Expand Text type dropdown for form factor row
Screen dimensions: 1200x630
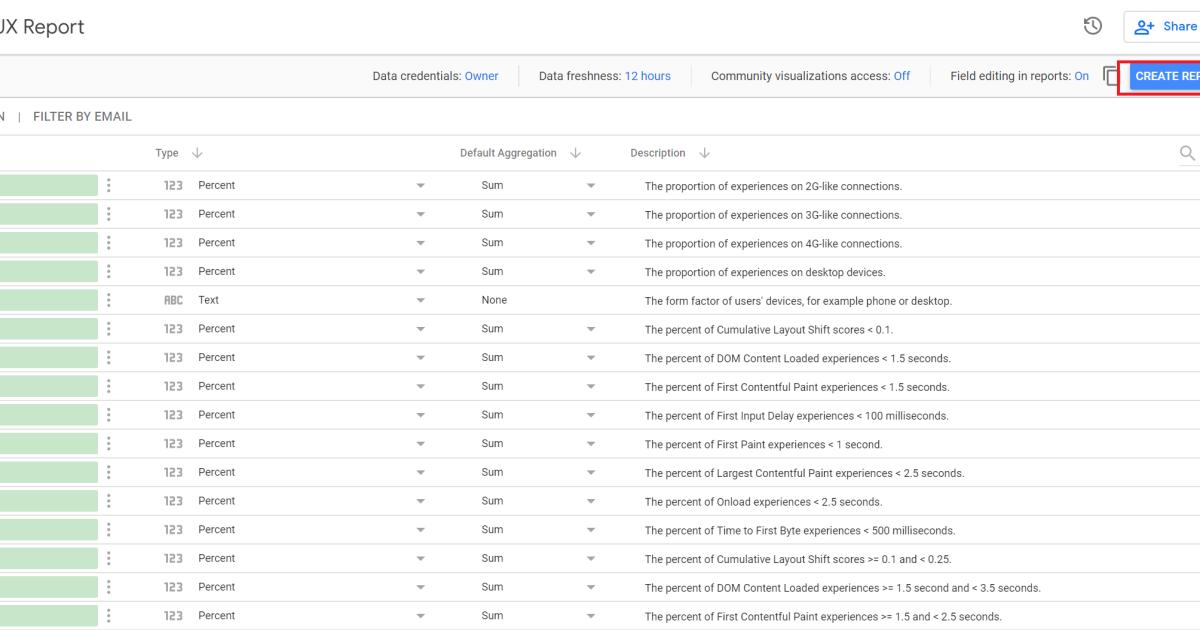pyautogui.click(x=420, y=300)
